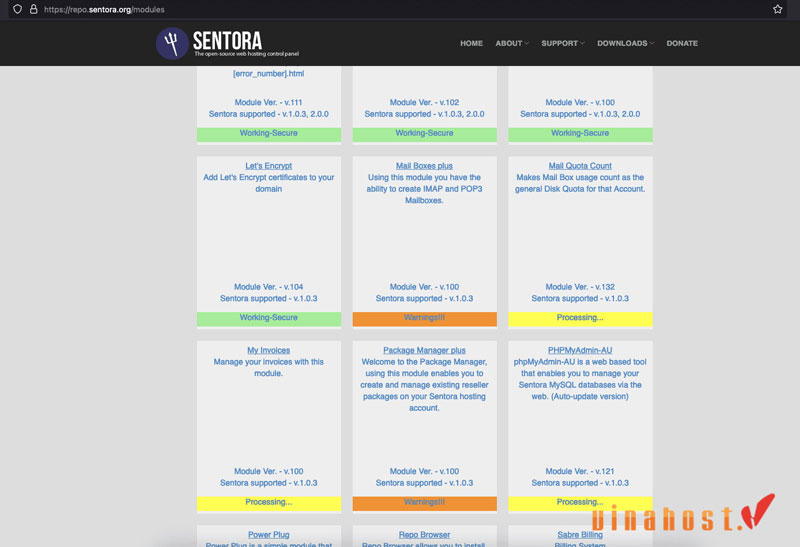Click "Sentora supported - v.1.0.3" under Let's Encrypt

[268, 299]
